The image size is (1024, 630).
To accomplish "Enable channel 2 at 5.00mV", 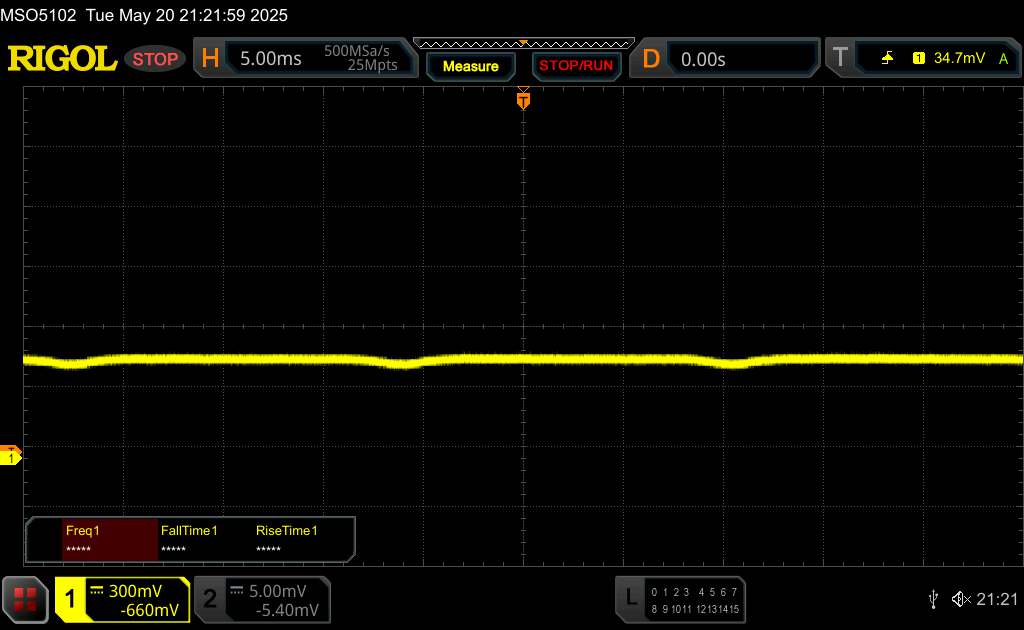I will pos(261,599).
